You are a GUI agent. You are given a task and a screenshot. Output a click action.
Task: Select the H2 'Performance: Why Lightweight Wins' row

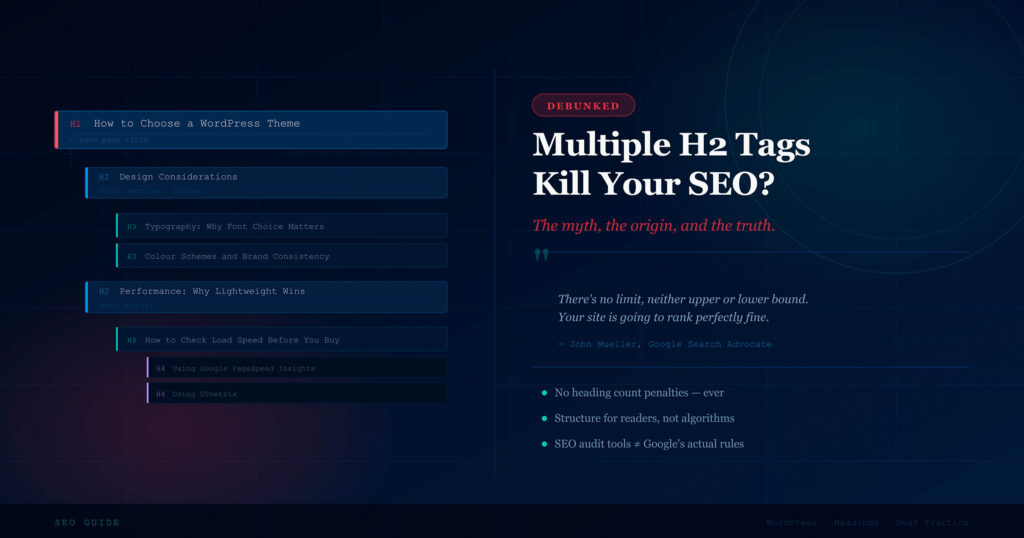point(266,297)
